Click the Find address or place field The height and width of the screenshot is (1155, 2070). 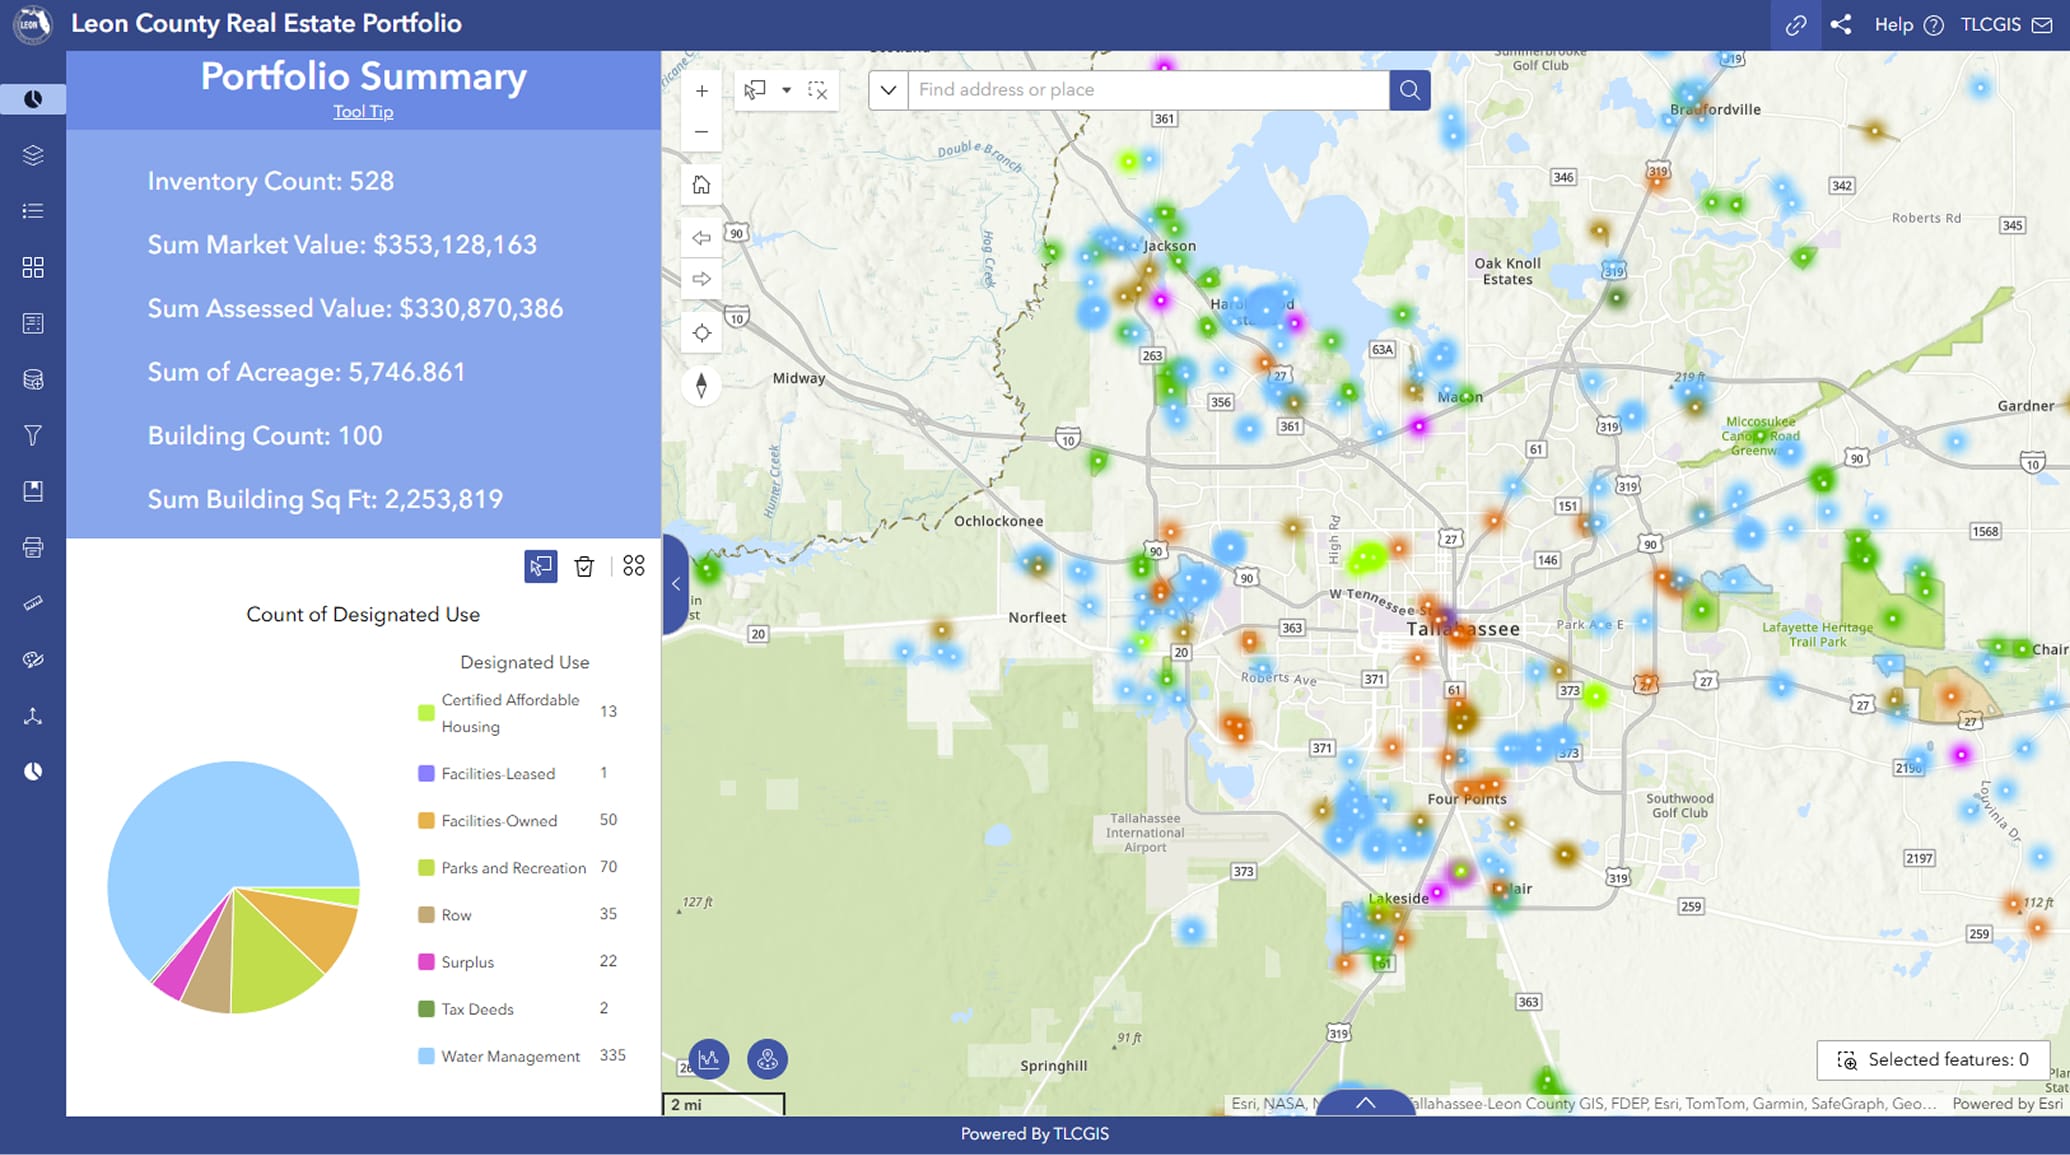pos(1147,90)
